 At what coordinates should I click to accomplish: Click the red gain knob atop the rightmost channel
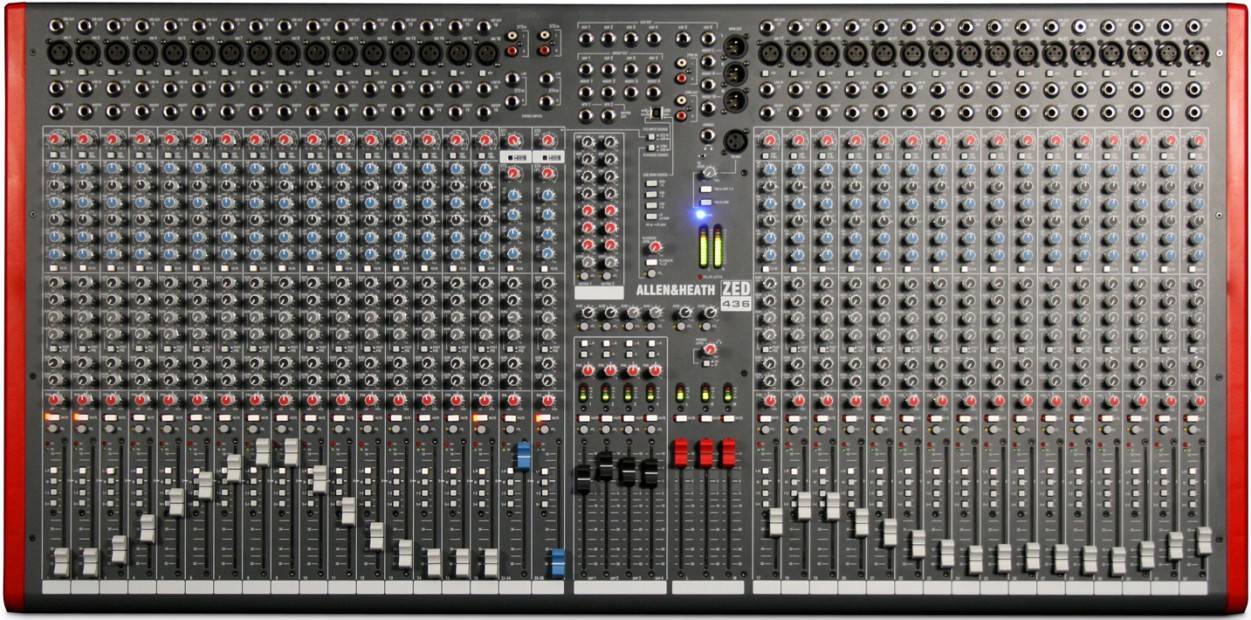click(1198, 141)
